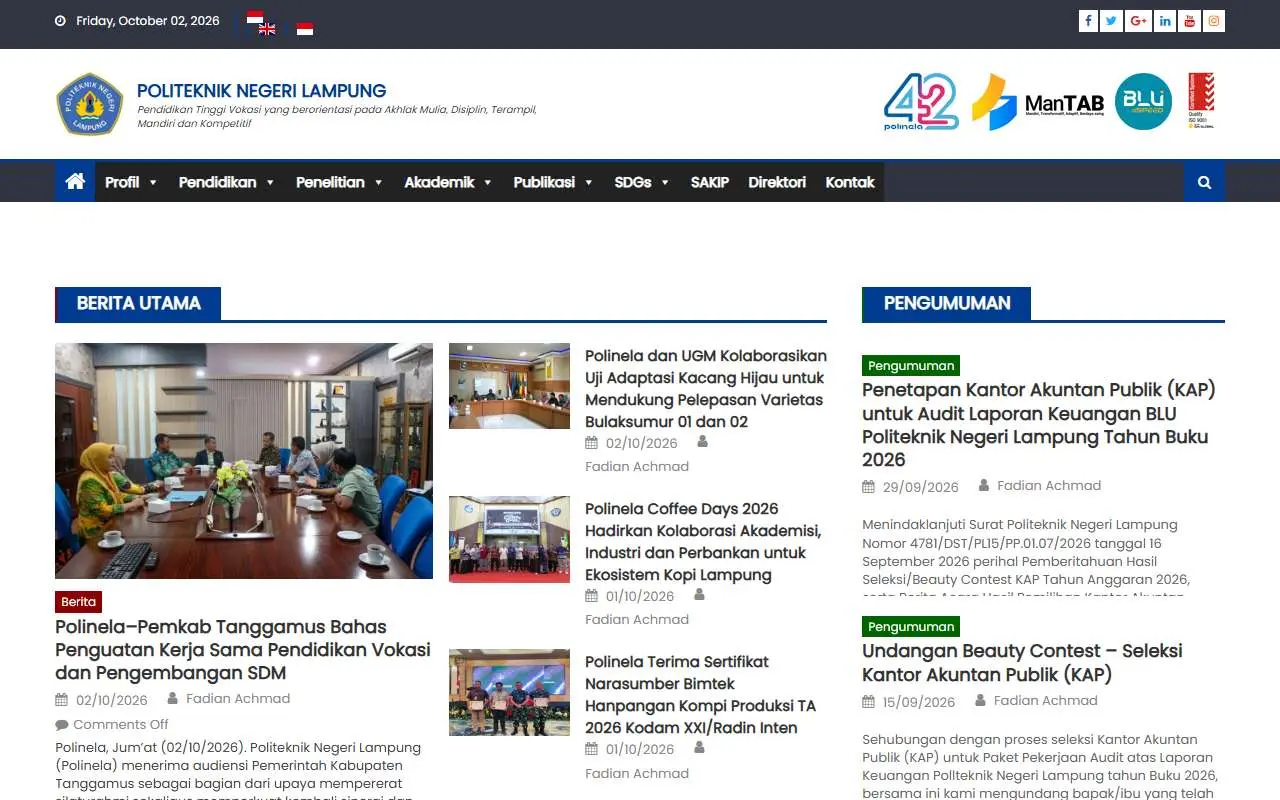Viewport: 1280px width, 800px height.
Task: Open the YouTube social link
Action: coord(1189,21)
